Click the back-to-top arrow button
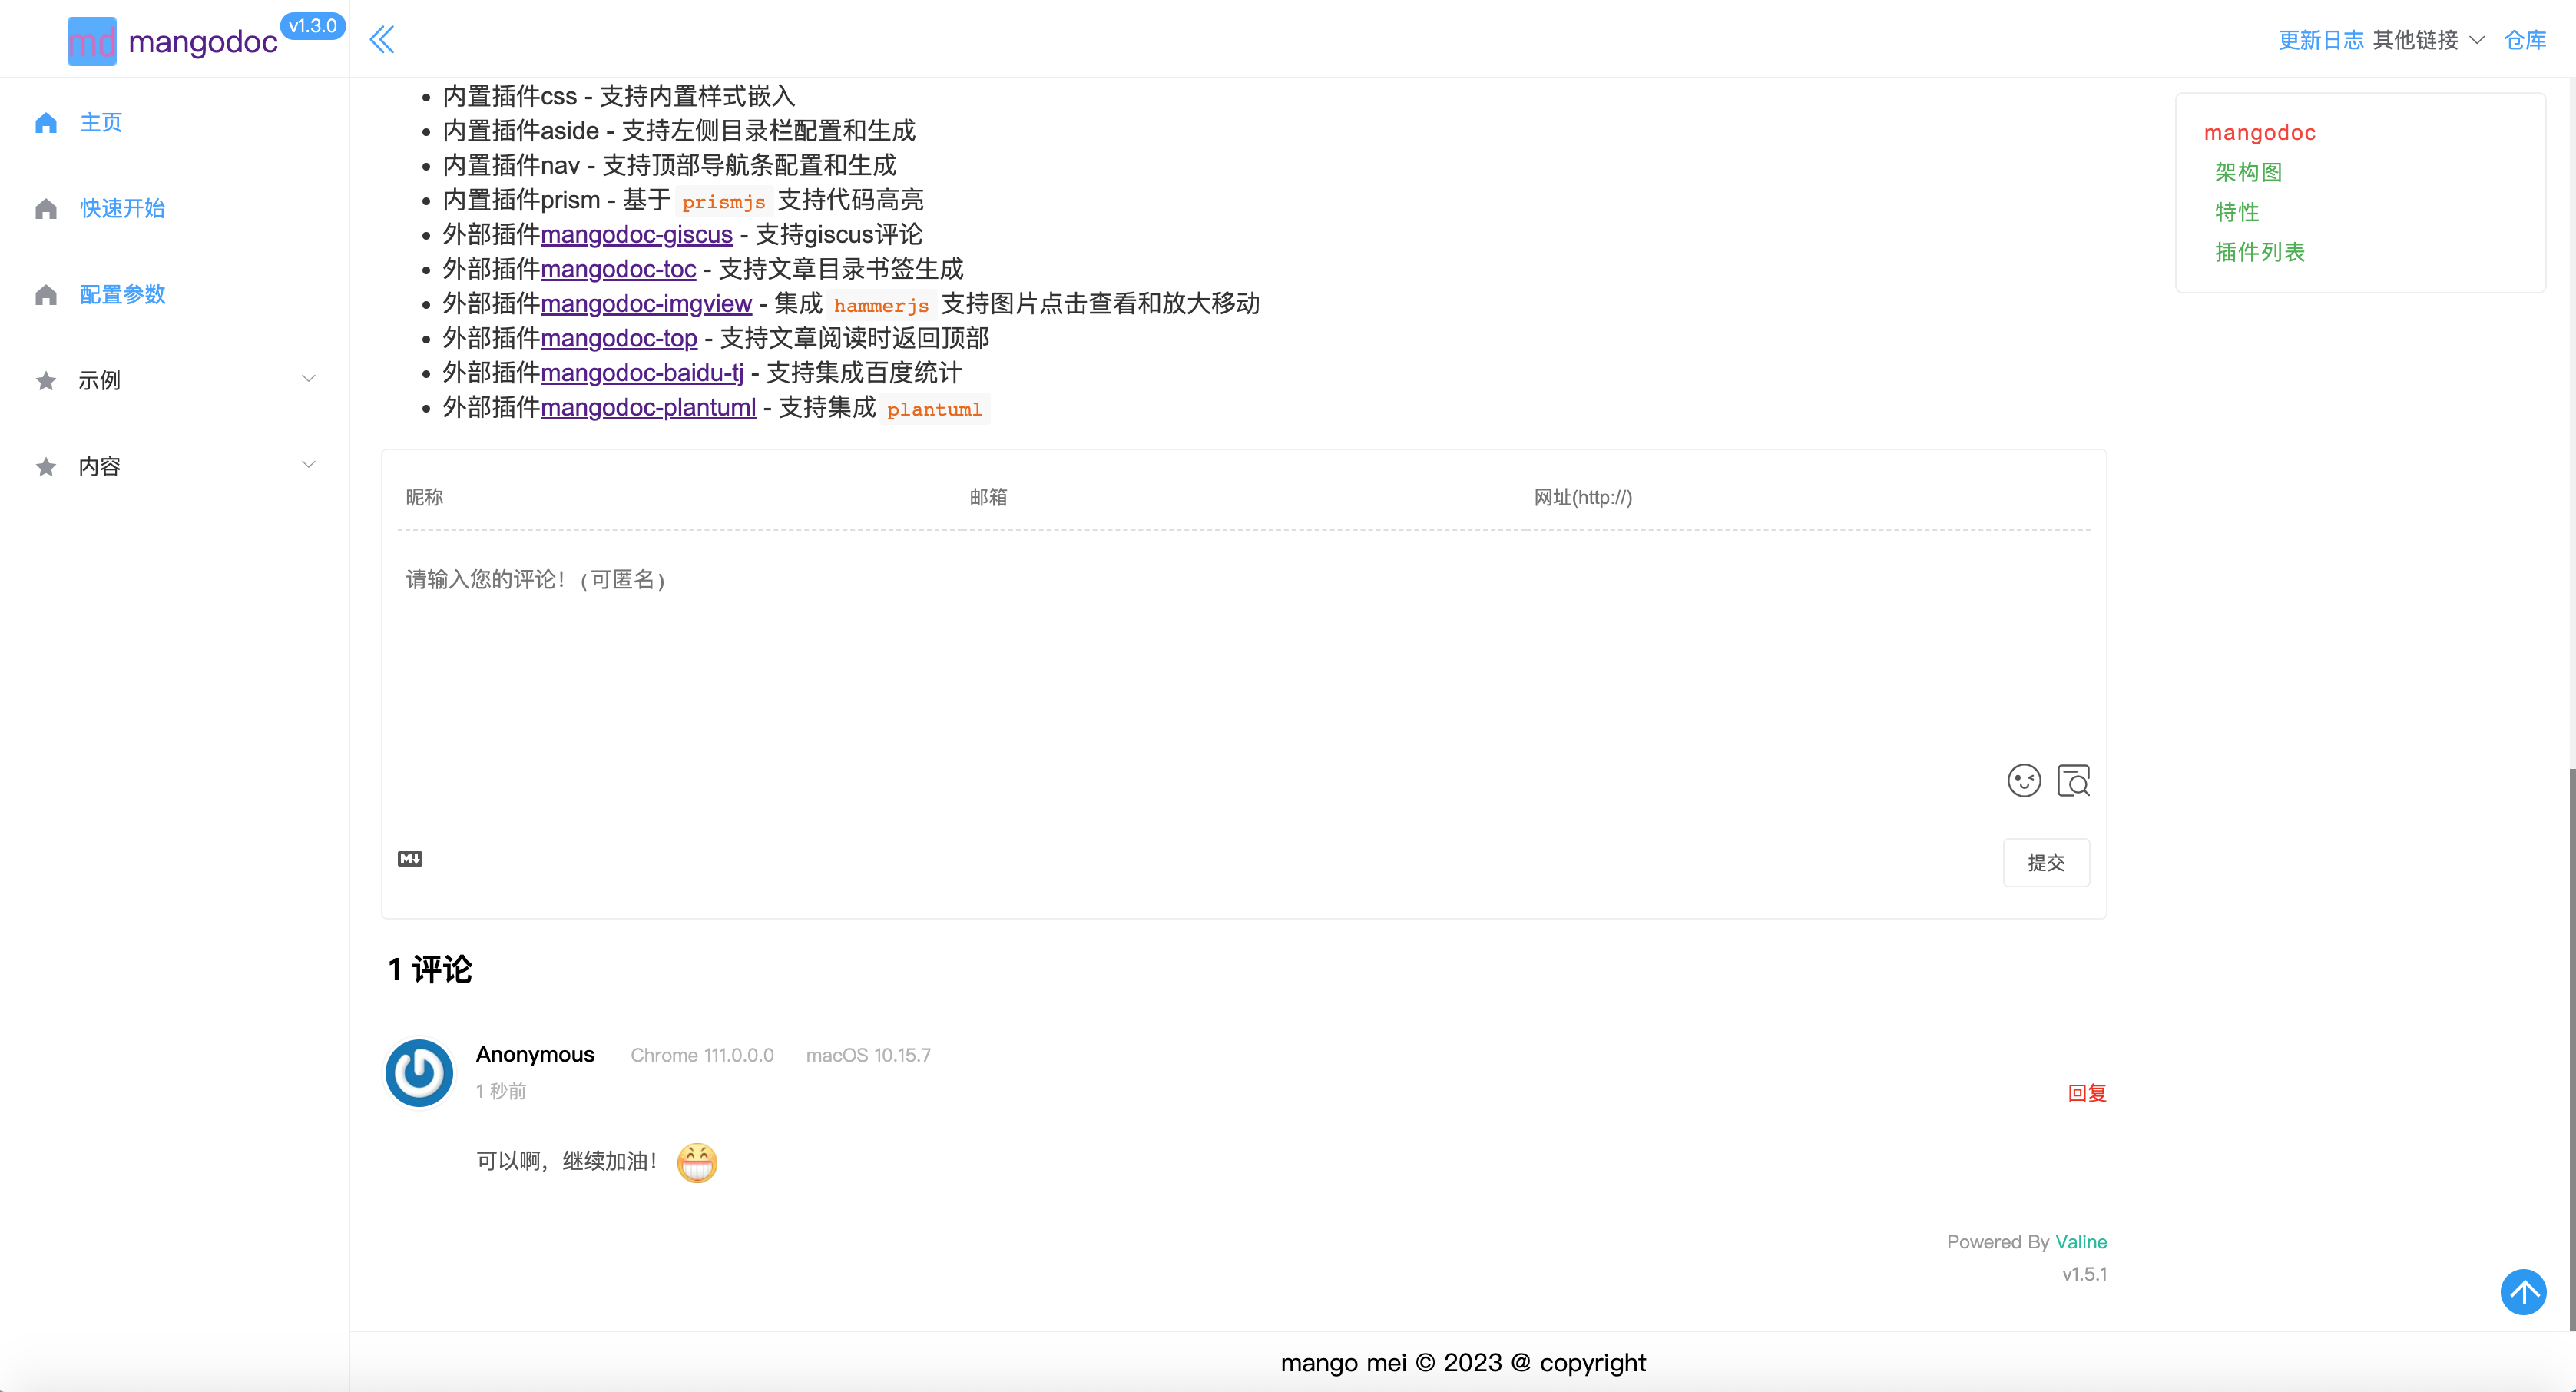Screen dimensions: 2576x1392 click(2523, 1292)
